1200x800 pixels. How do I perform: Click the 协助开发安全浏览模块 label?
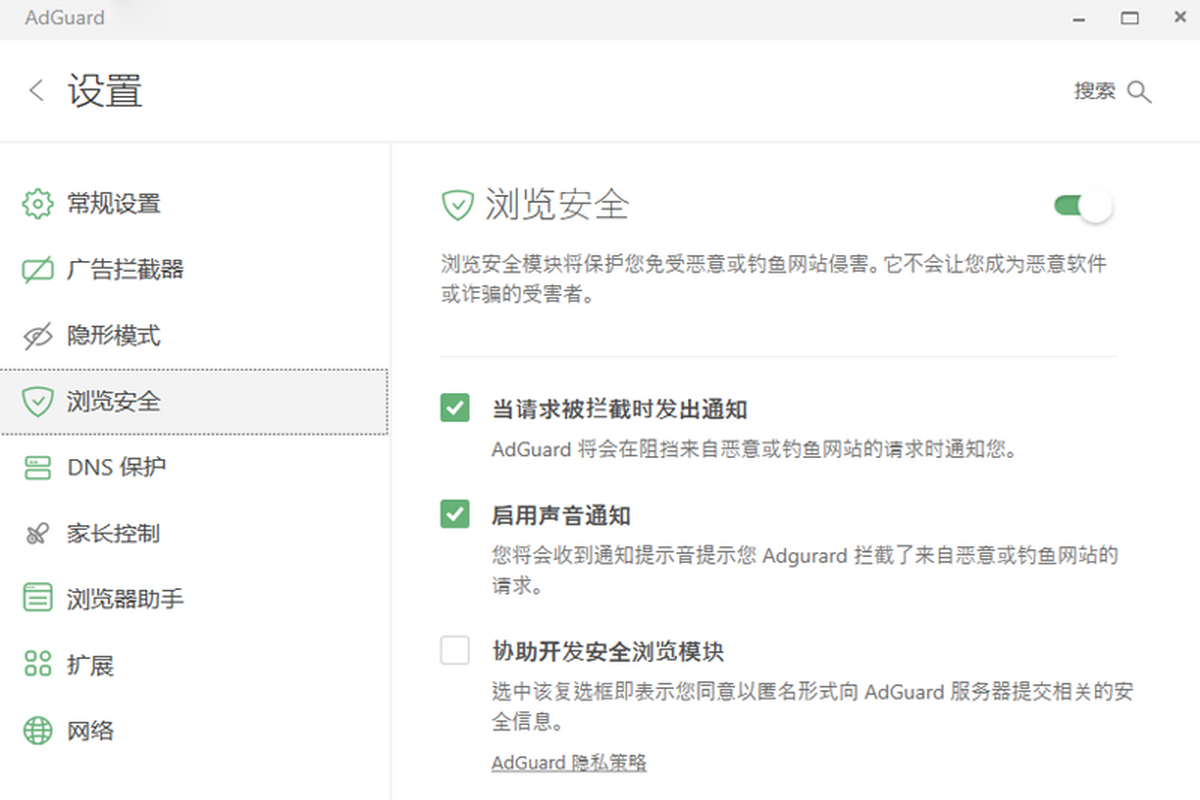pyautogui.click(x=608, y=652)
